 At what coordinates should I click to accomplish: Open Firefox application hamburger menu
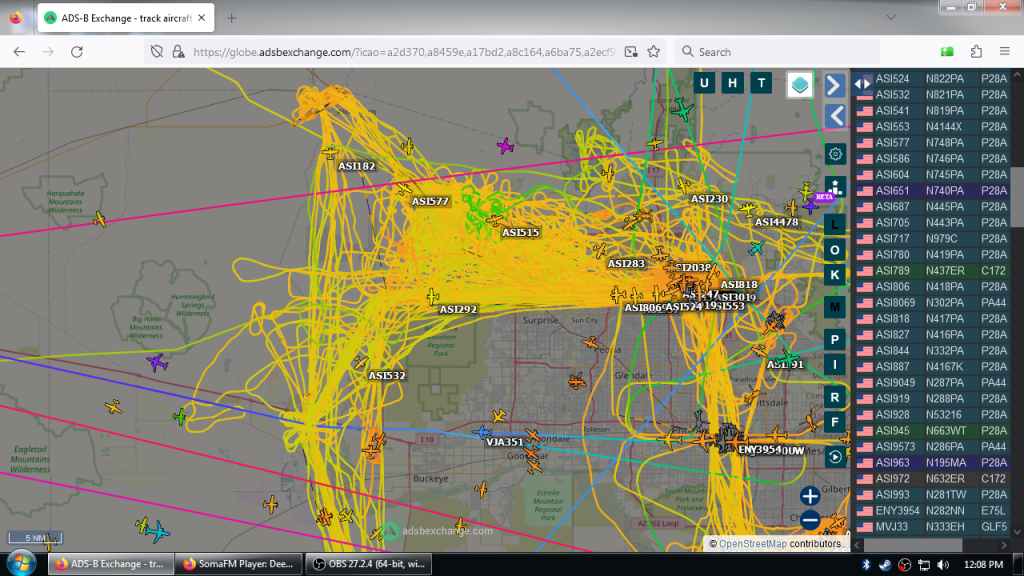(1004, 52)
